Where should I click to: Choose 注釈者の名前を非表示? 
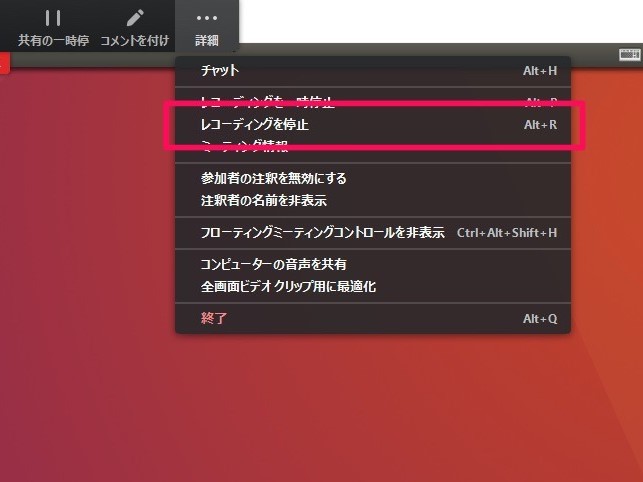[x=373, y=201]
